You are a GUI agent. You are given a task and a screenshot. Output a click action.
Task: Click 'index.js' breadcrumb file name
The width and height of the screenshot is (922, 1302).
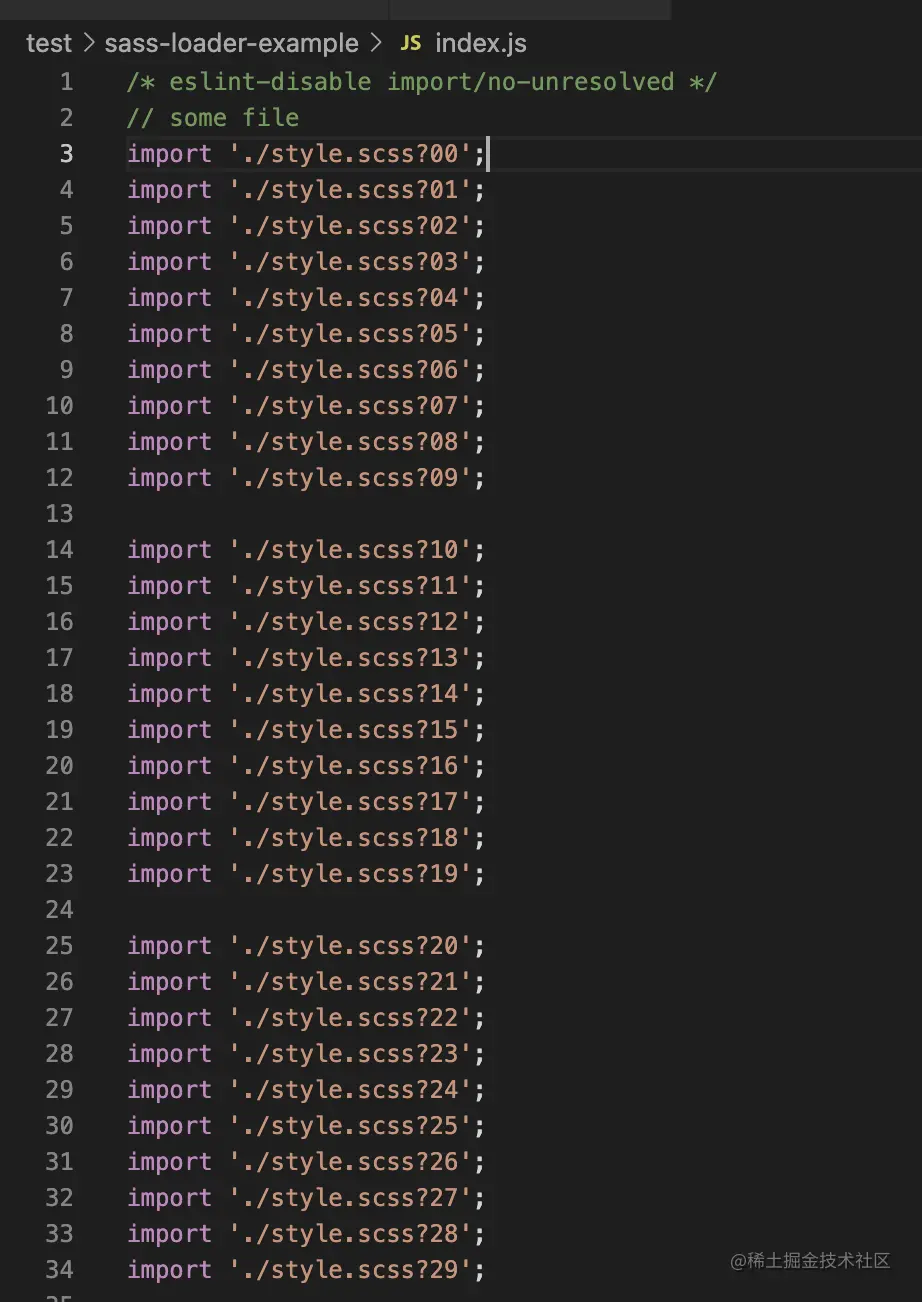(480, 44)
